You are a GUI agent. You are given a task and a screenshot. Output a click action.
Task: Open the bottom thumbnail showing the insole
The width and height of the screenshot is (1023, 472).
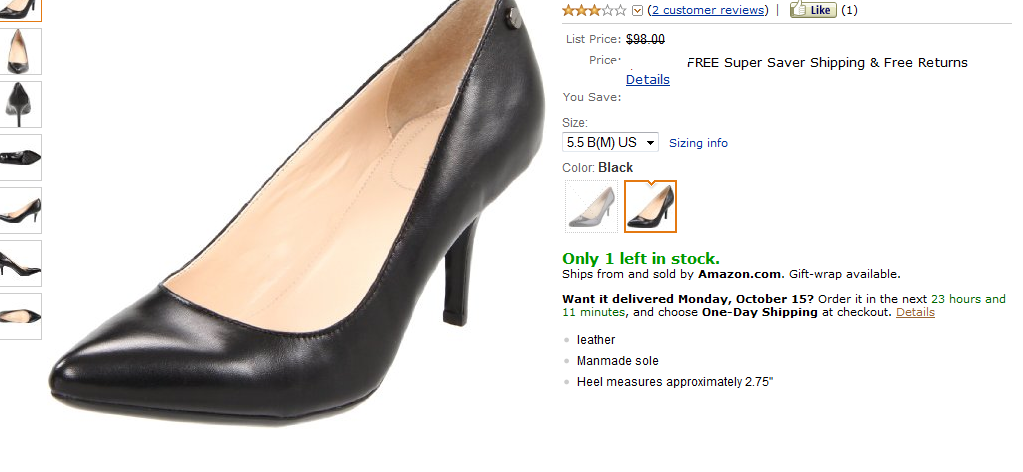(20, 316)
